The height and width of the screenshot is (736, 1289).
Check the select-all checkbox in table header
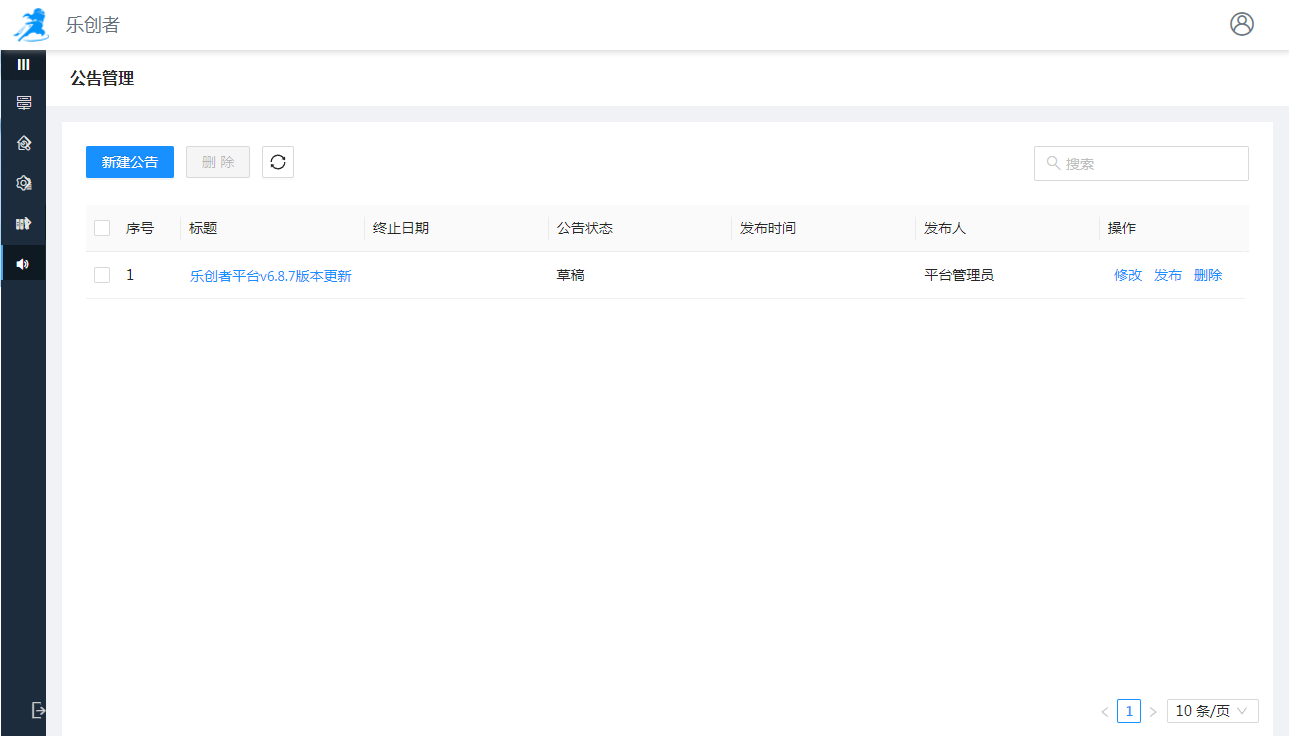pyautogui.click(x=102, y=228)
